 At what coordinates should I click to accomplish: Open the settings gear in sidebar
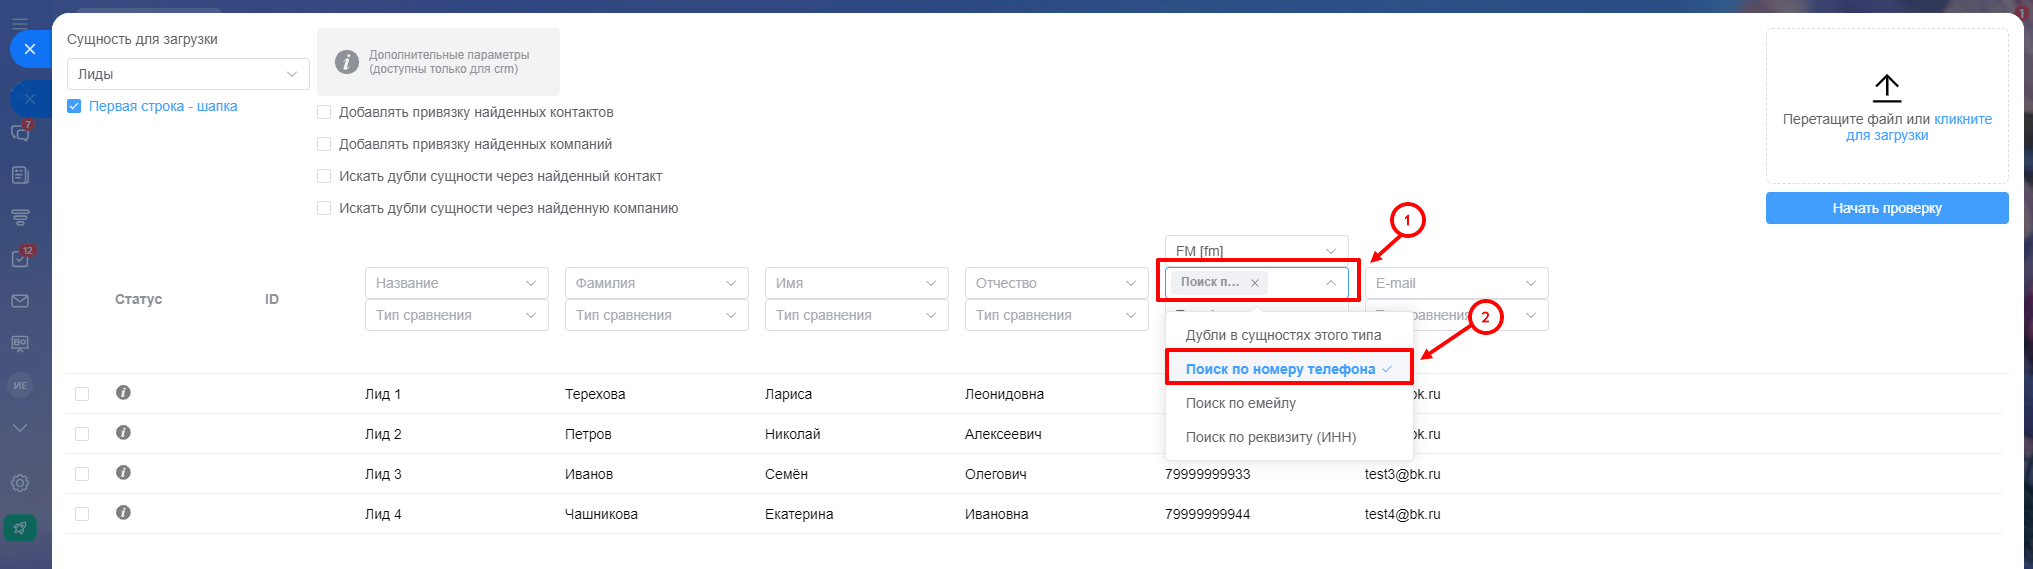(x=20, y=483)
